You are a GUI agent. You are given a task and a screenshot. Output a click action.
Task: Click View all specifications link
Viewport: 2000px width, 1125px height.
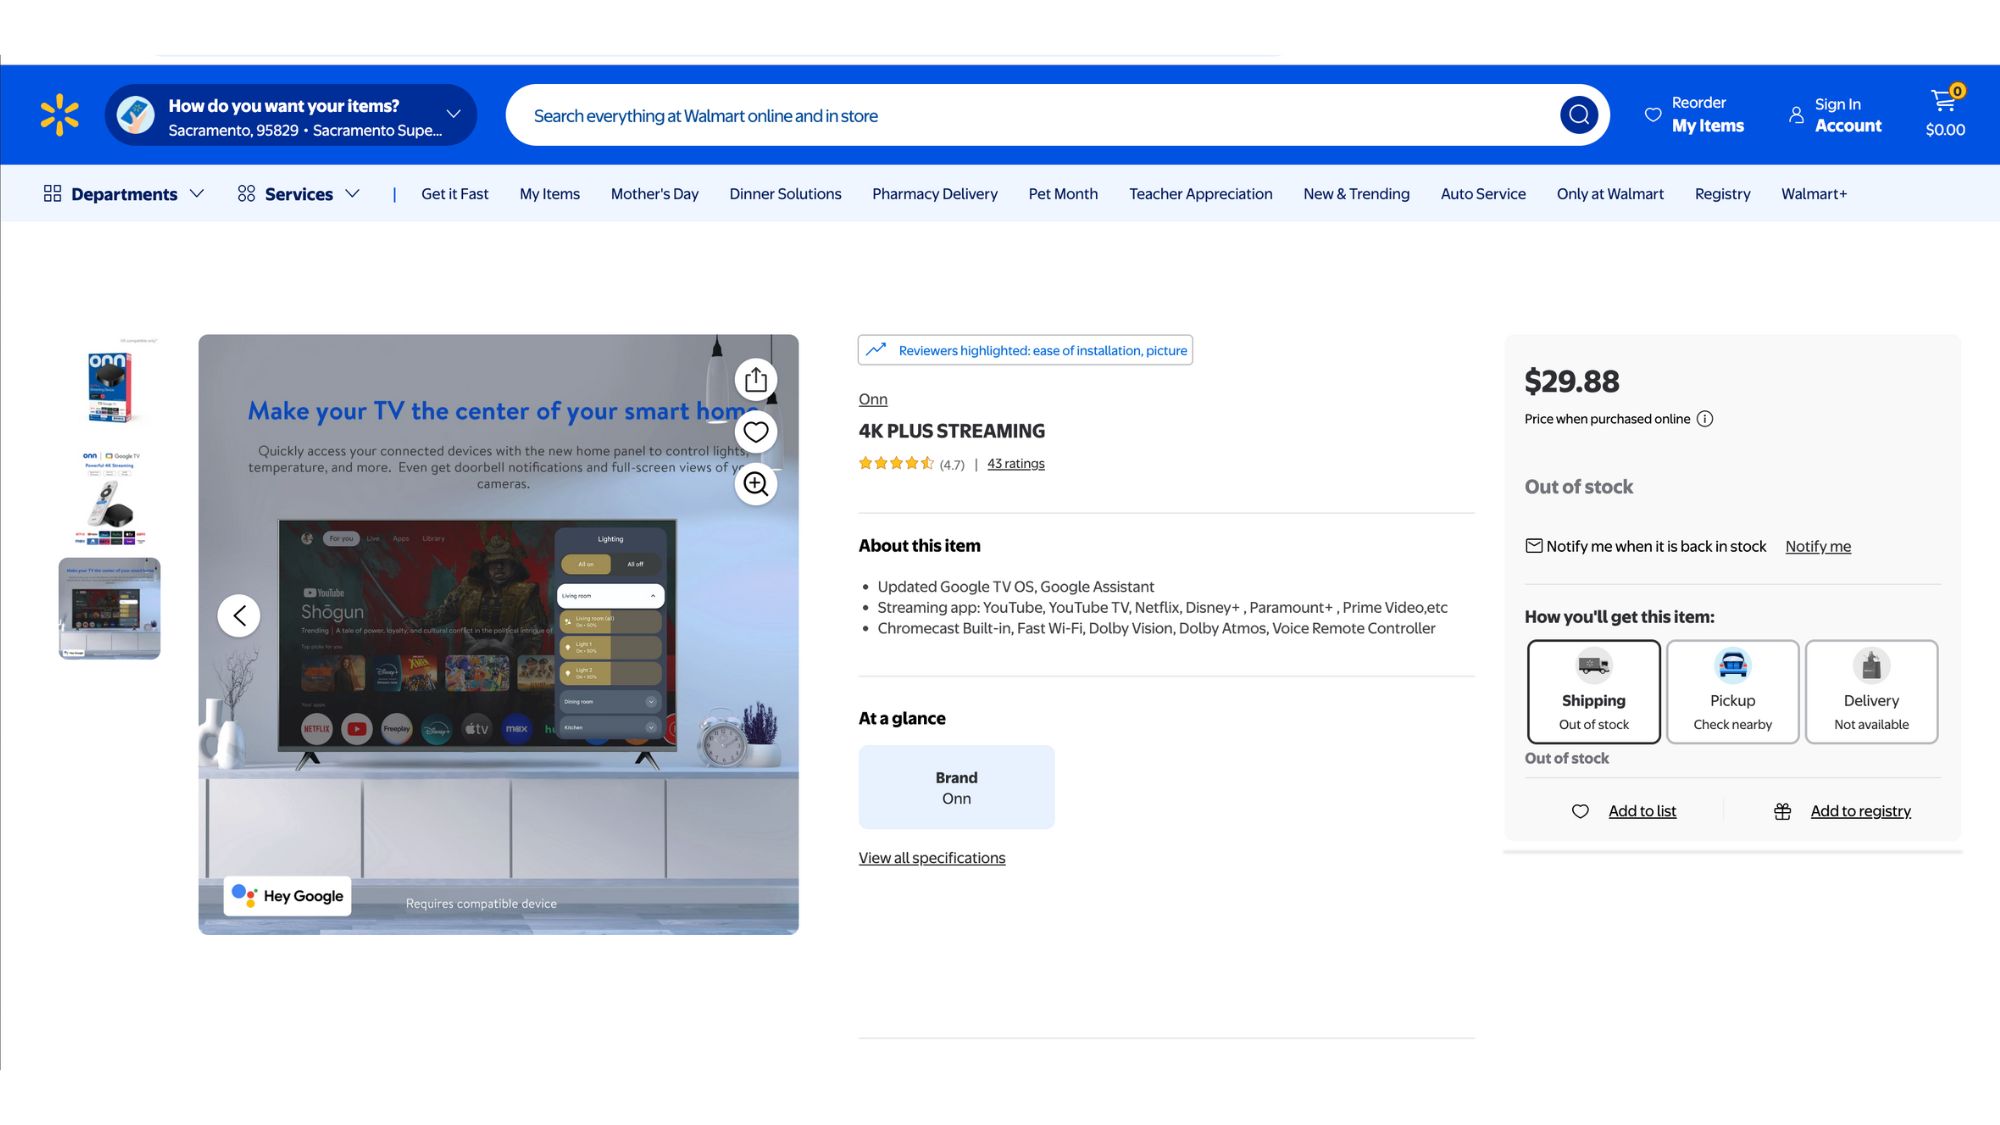pyautogui.click(x=932, y=858)
